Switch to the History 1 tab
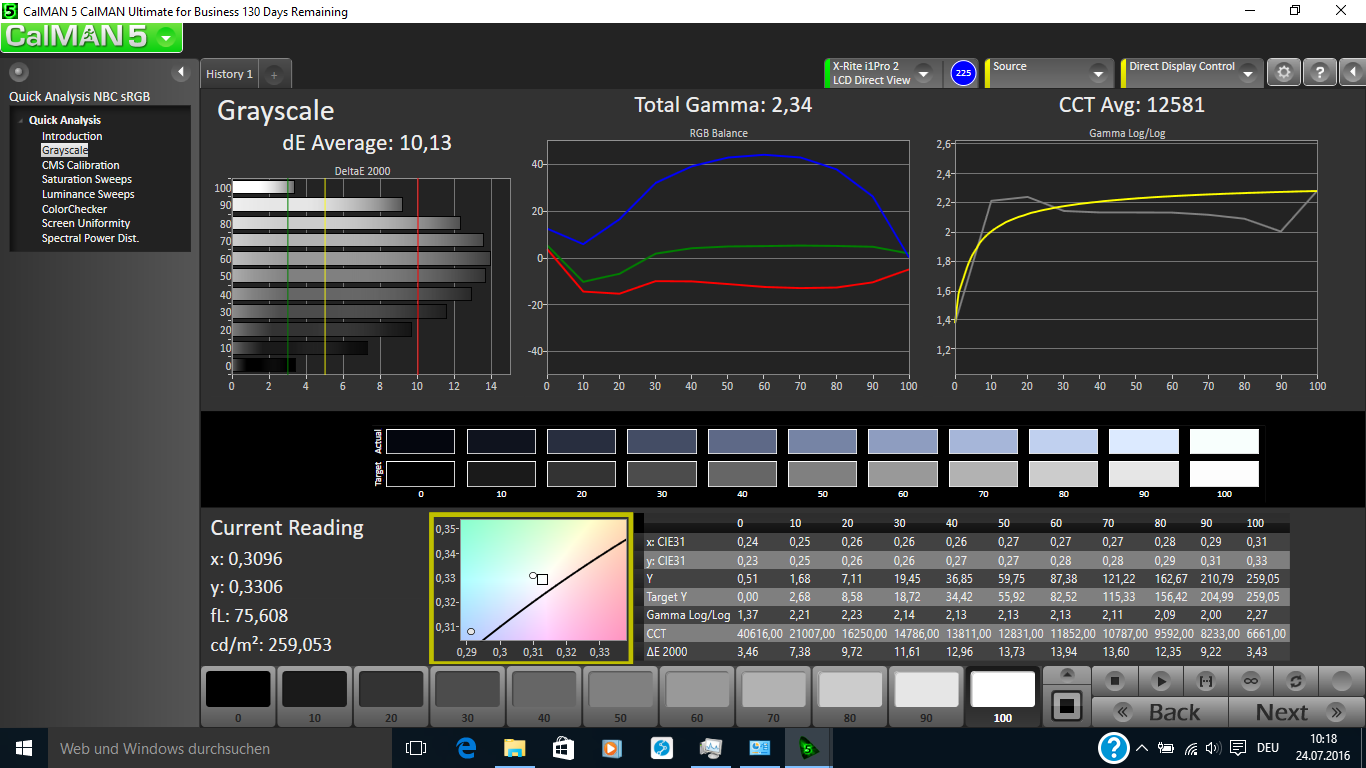The image size is (1366, 768). coord(229,74)
